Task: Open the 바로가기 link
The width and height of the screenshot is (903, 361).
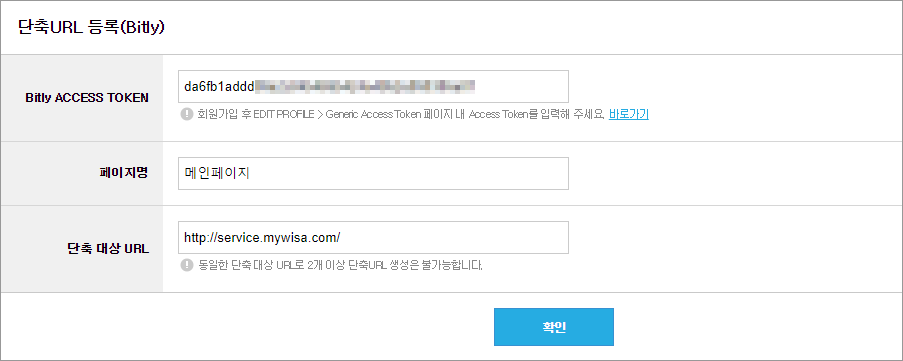Action: 629,114
